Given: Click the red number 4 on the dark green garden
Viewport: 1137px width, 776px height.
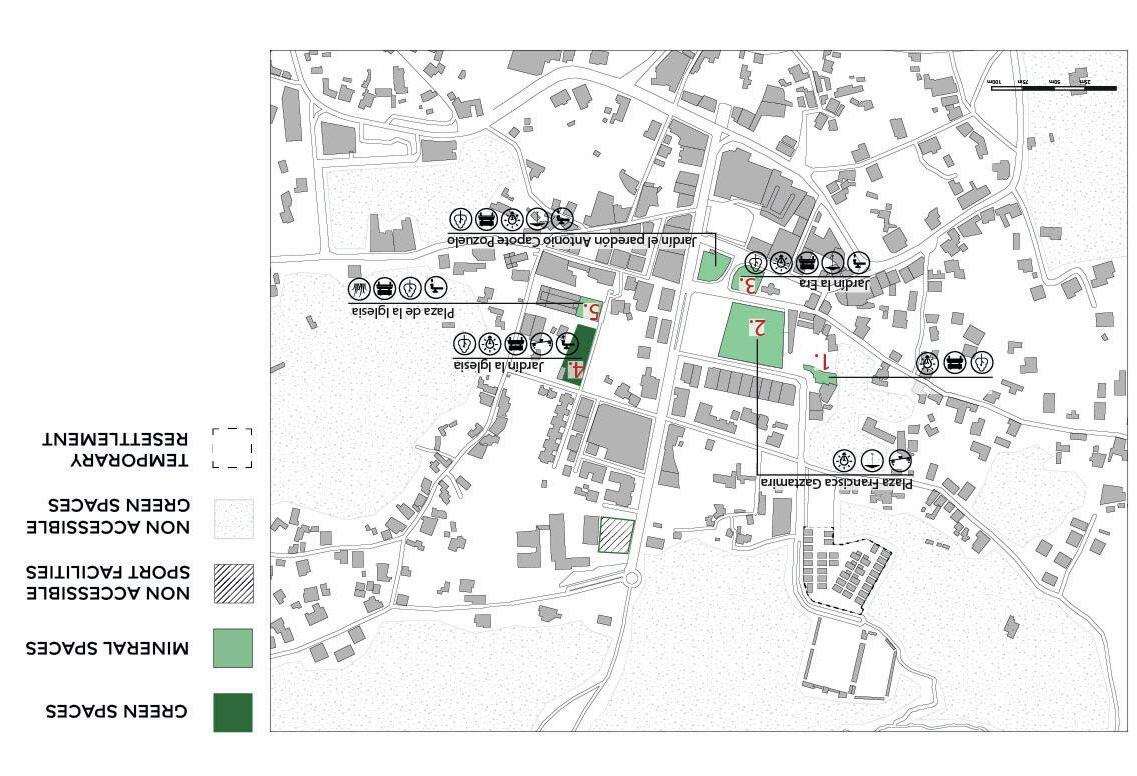Looking at the screenshot, I should click(576, 370).
